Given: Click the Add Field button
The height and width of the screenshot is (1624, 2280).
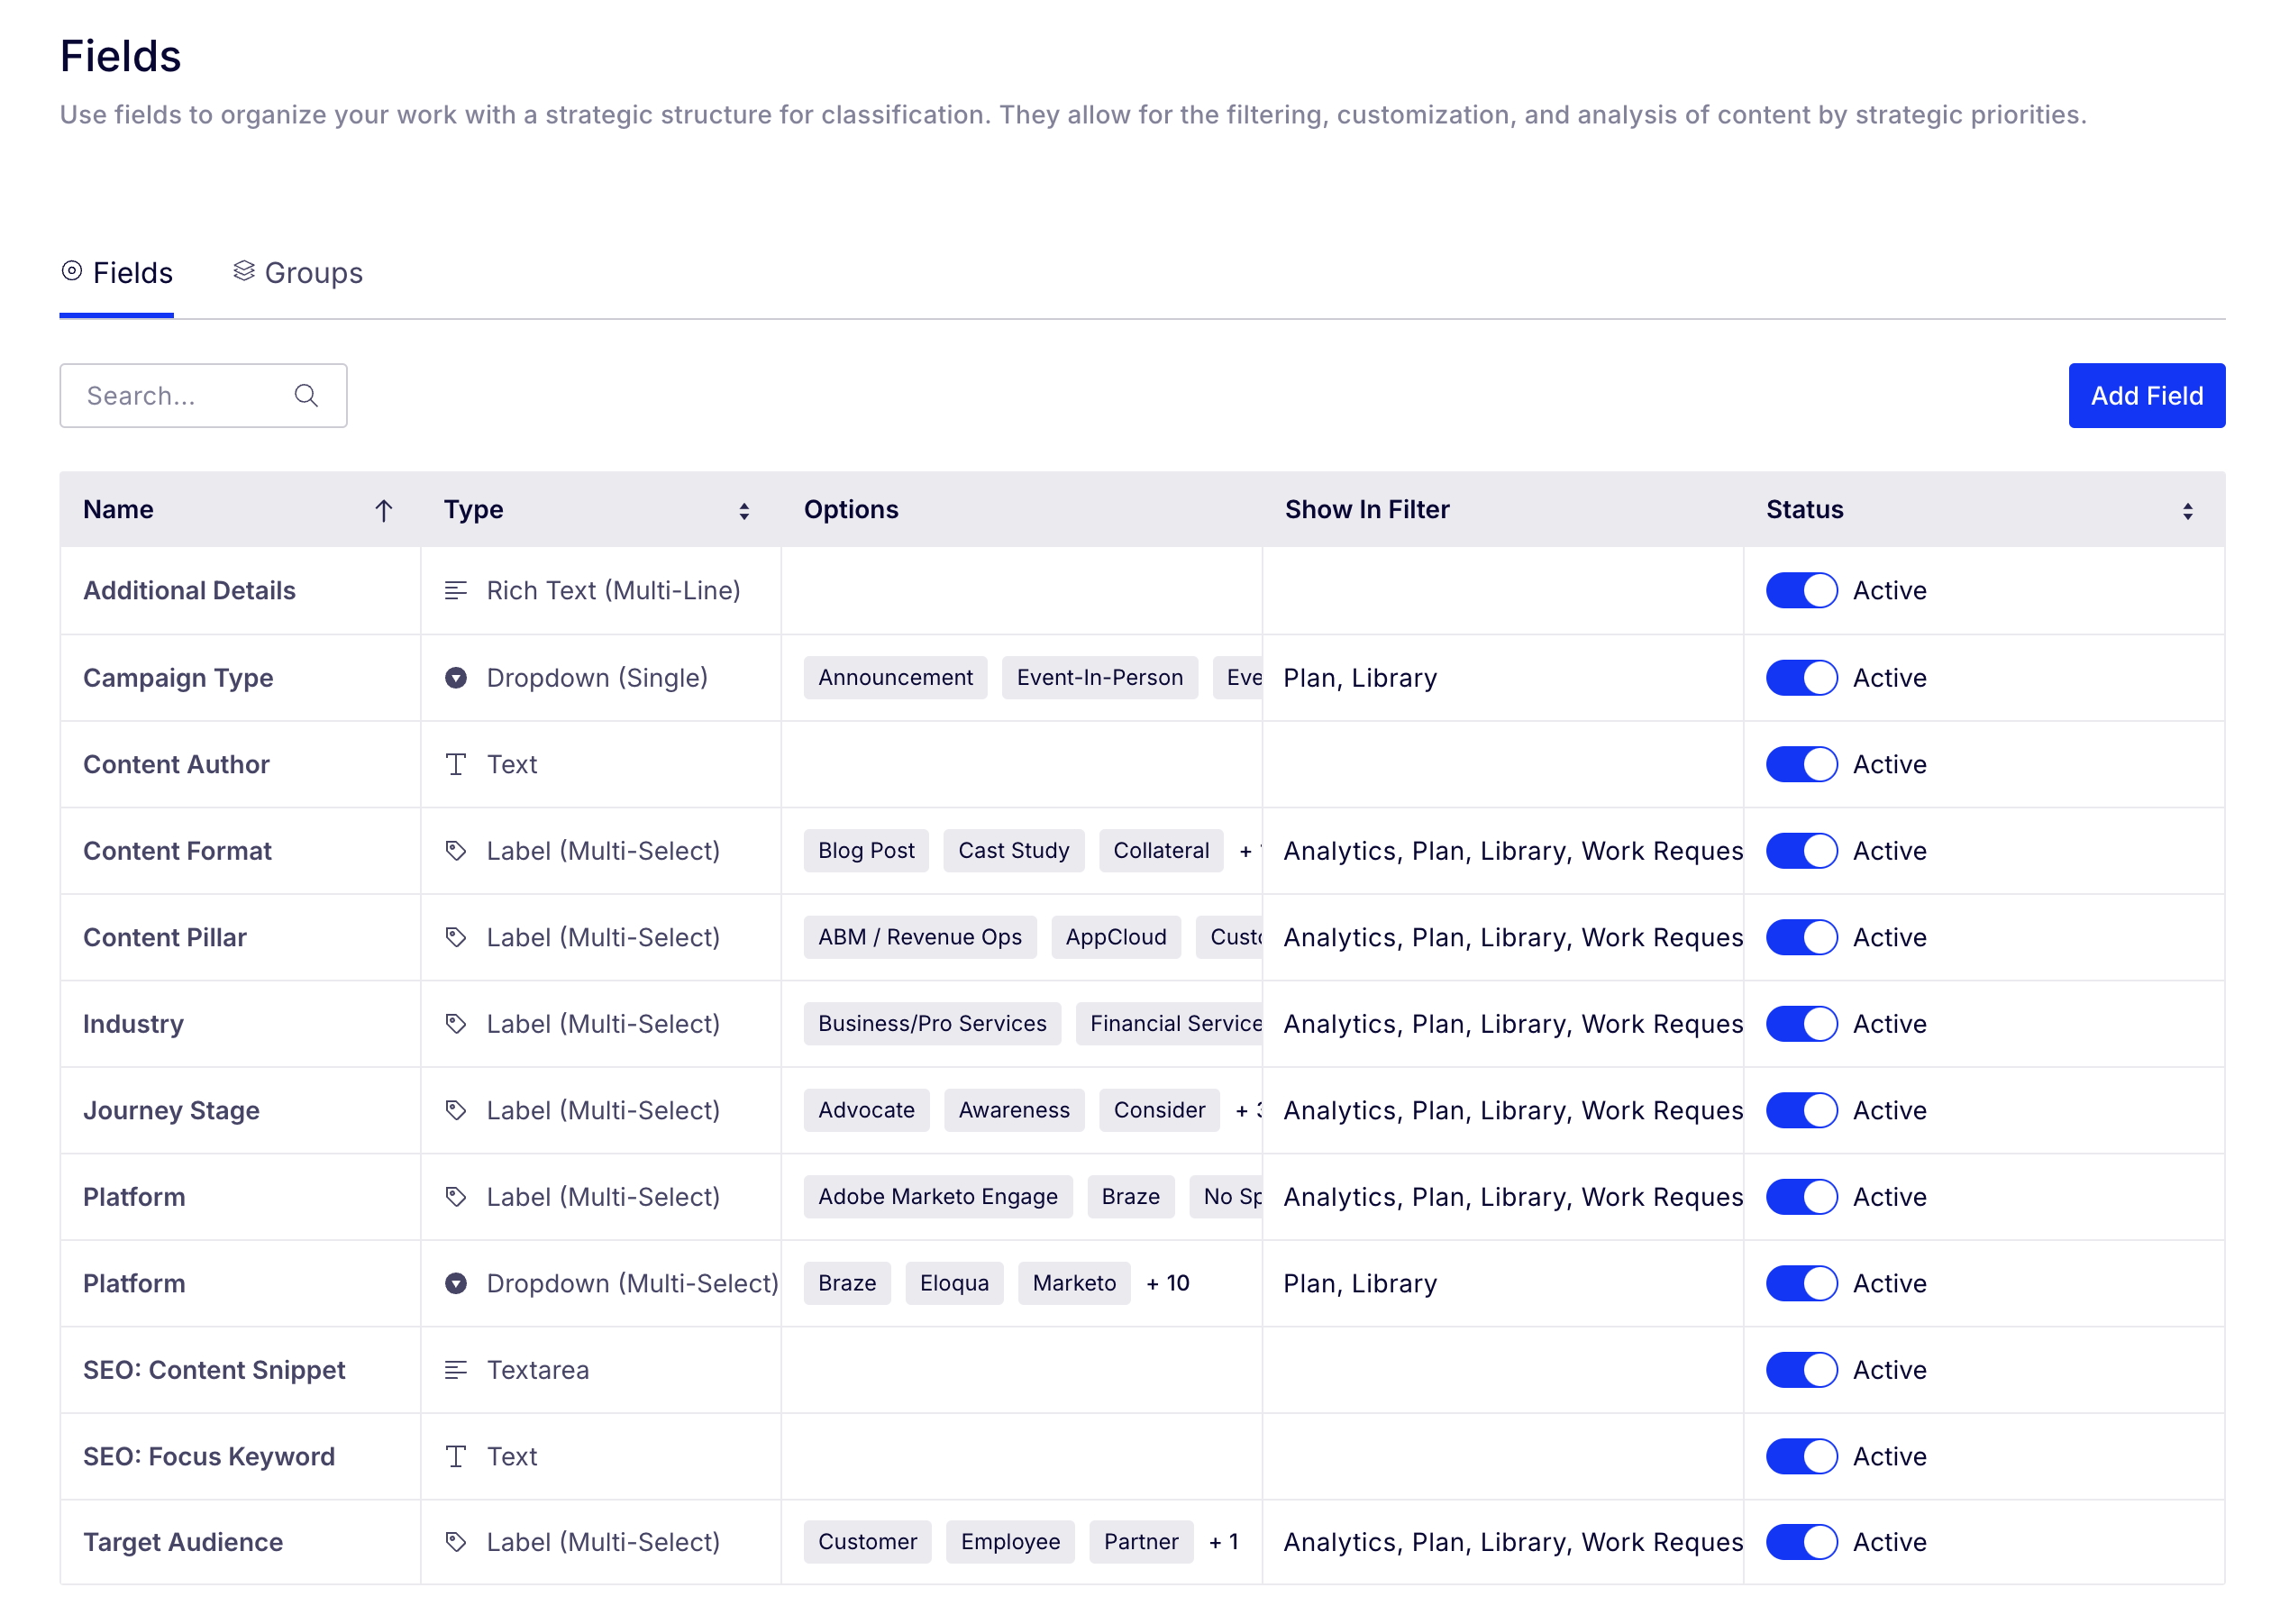Looking at the screenshot, I should [2147, 396].
